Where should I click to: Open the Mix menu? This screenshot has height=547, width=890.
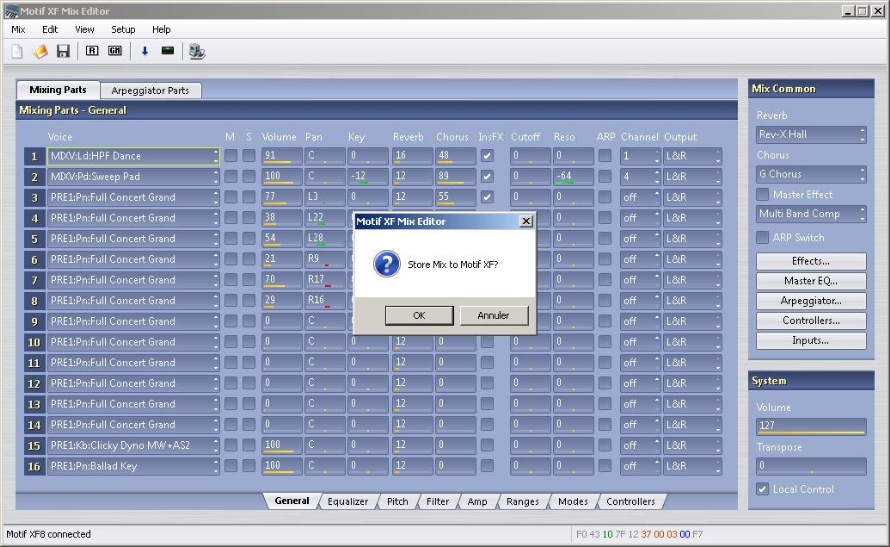[x=18, y=30]
